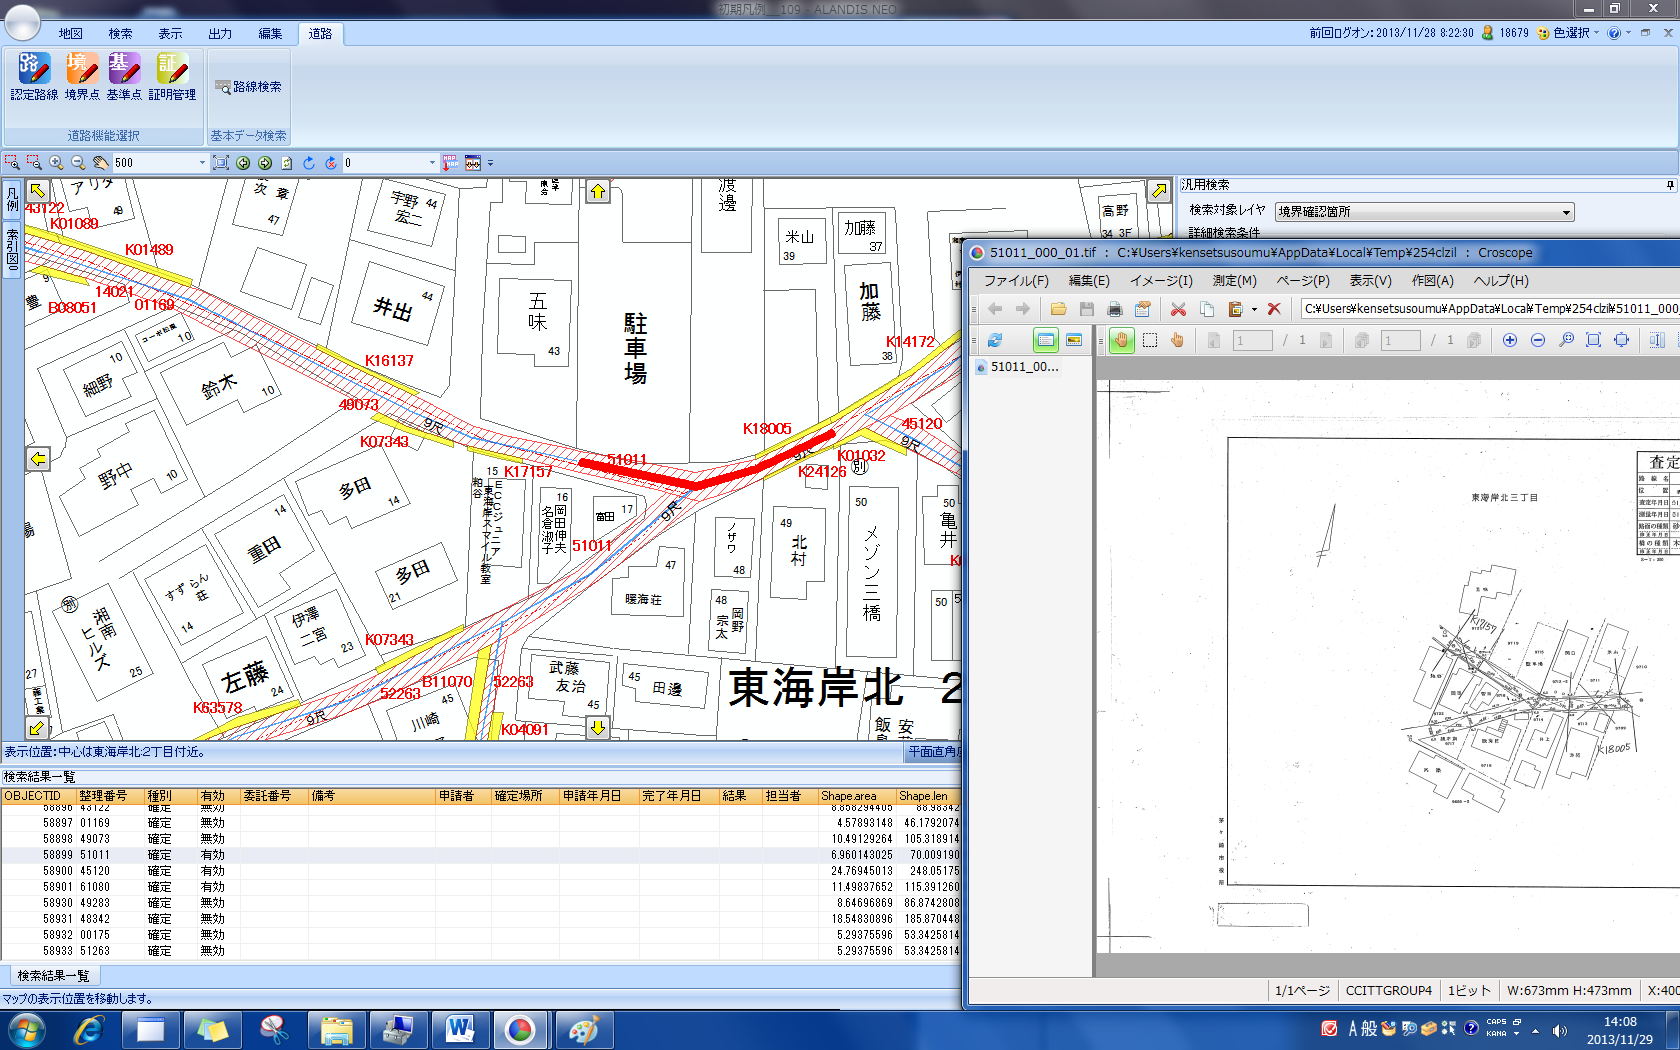Click the red scissors cut icon

tap(1178, 309)
